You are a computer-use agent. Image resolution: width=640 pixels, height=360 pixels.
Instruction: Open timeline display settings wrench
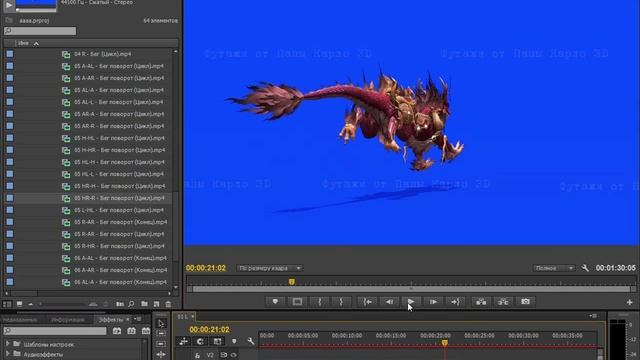(251, 341)
